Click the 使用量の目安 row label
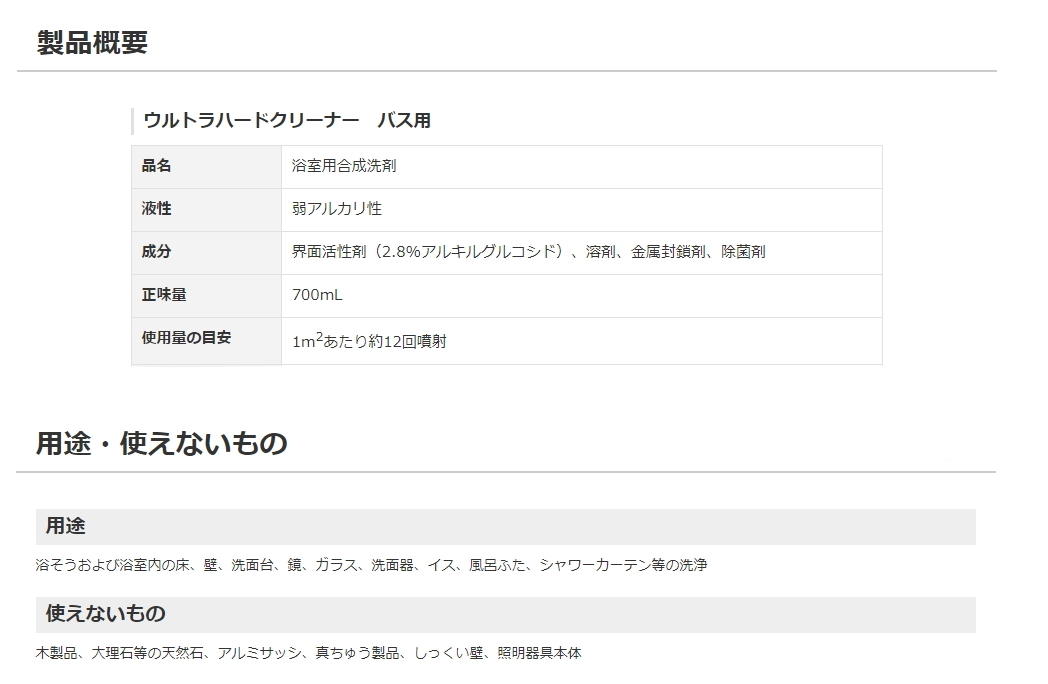The image size is (1048, 684). pyautogui.click(x=186, y=338)
